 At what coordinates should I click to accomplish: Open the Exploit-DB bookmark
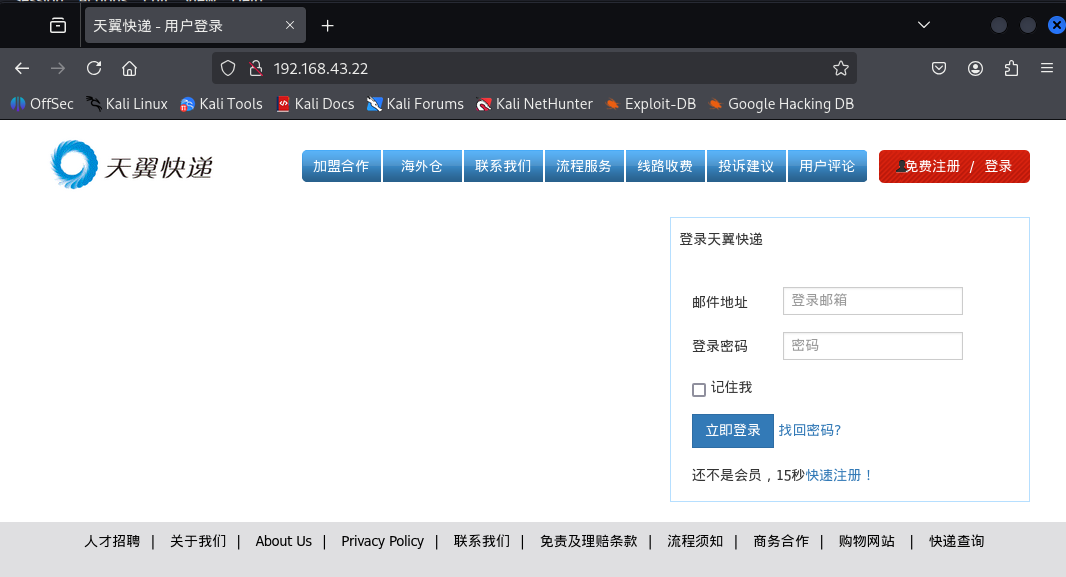651,104
